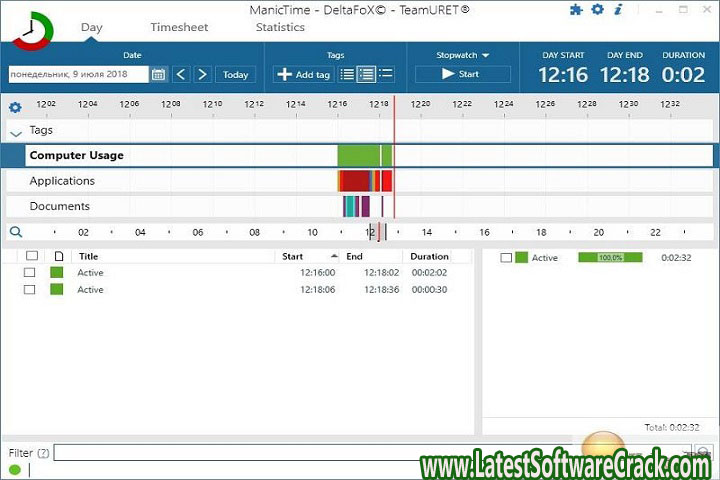Viewport: 720px width, 480px height.
Task: Open the Stopwatch dropdown
Action: (x=462, y=56)
